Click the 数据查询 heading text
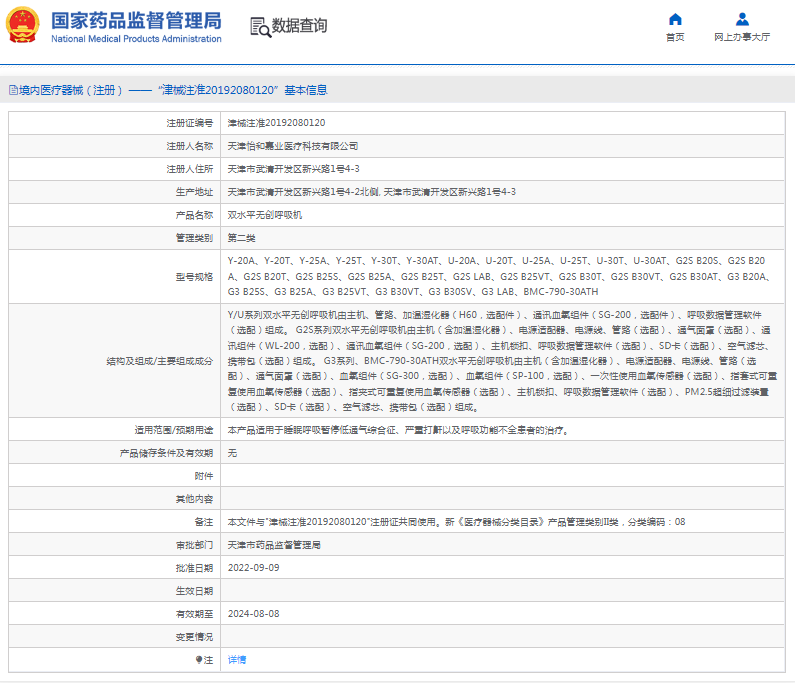 tap(299, 26)
